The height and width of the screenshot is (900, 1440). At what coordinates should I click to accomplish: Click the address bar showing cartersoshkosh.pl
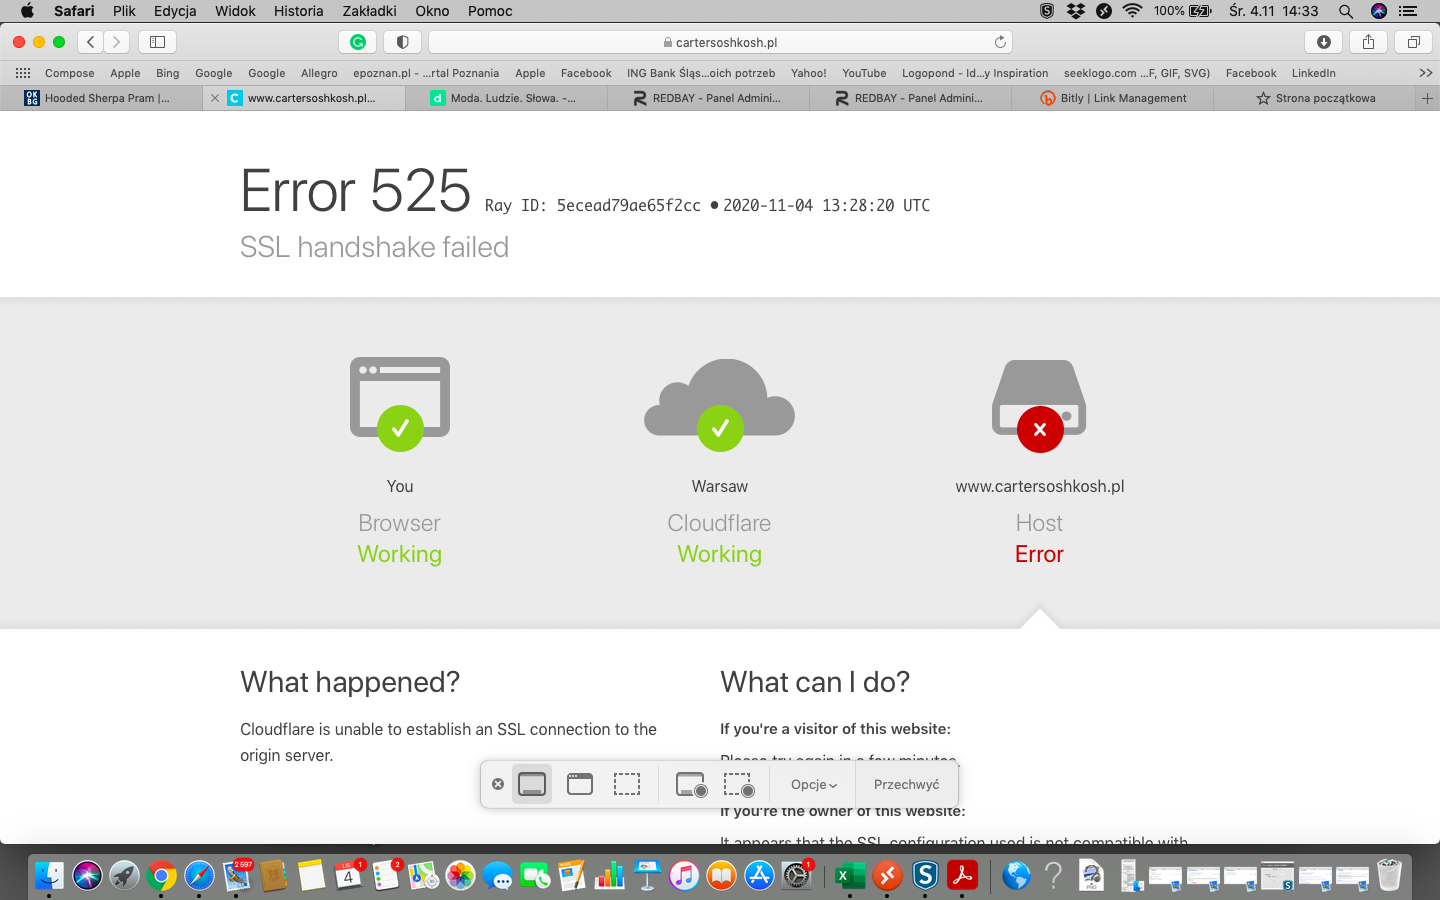pos(720,42)
